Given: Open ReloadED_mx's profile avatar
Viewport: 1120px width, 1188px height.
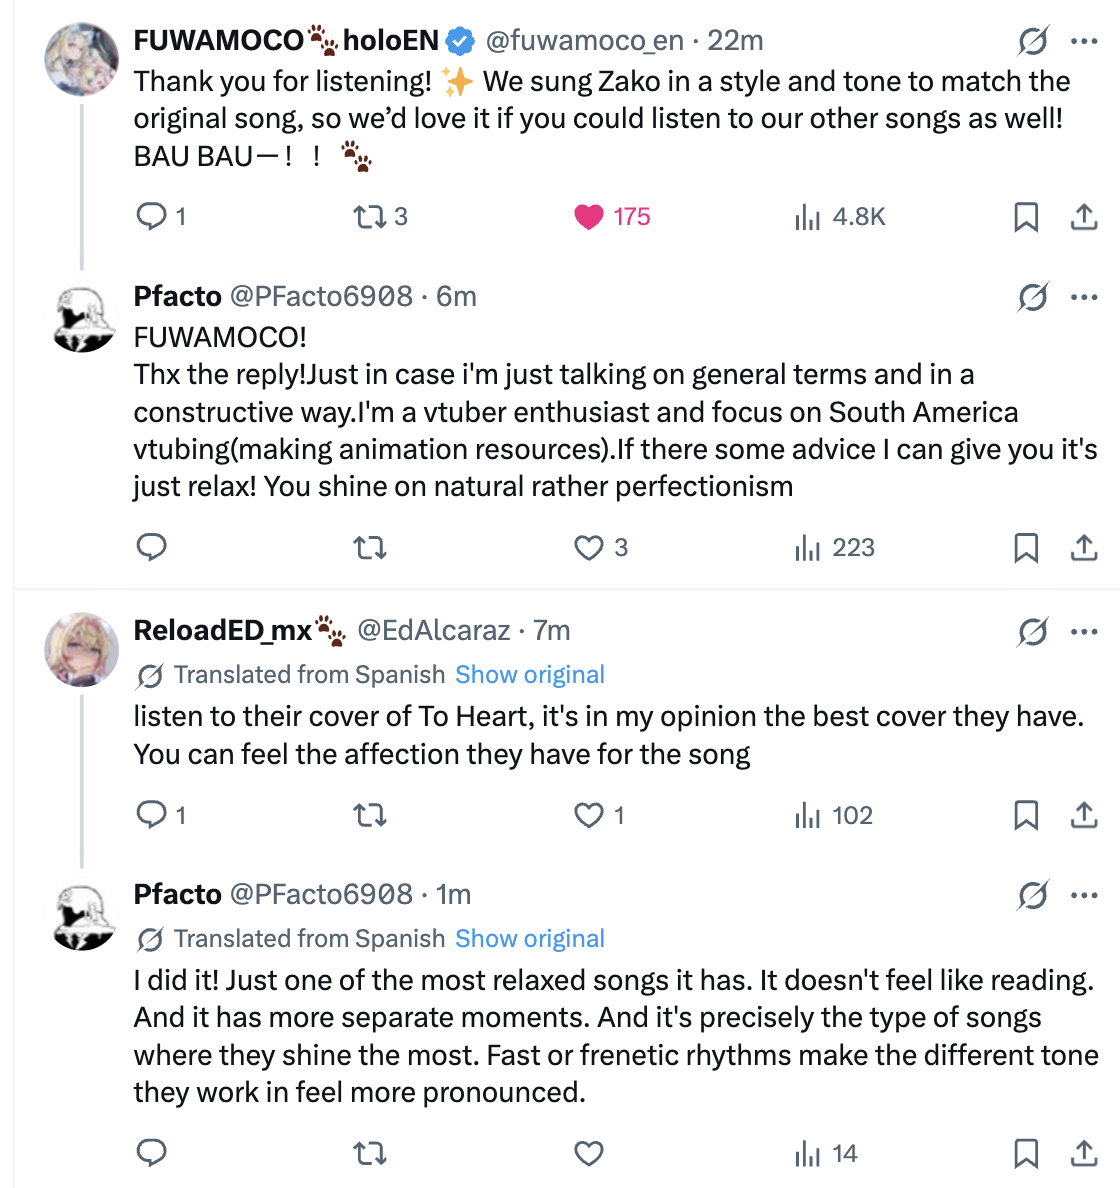Looking at the screenshot, I should [x=82, y=650].
